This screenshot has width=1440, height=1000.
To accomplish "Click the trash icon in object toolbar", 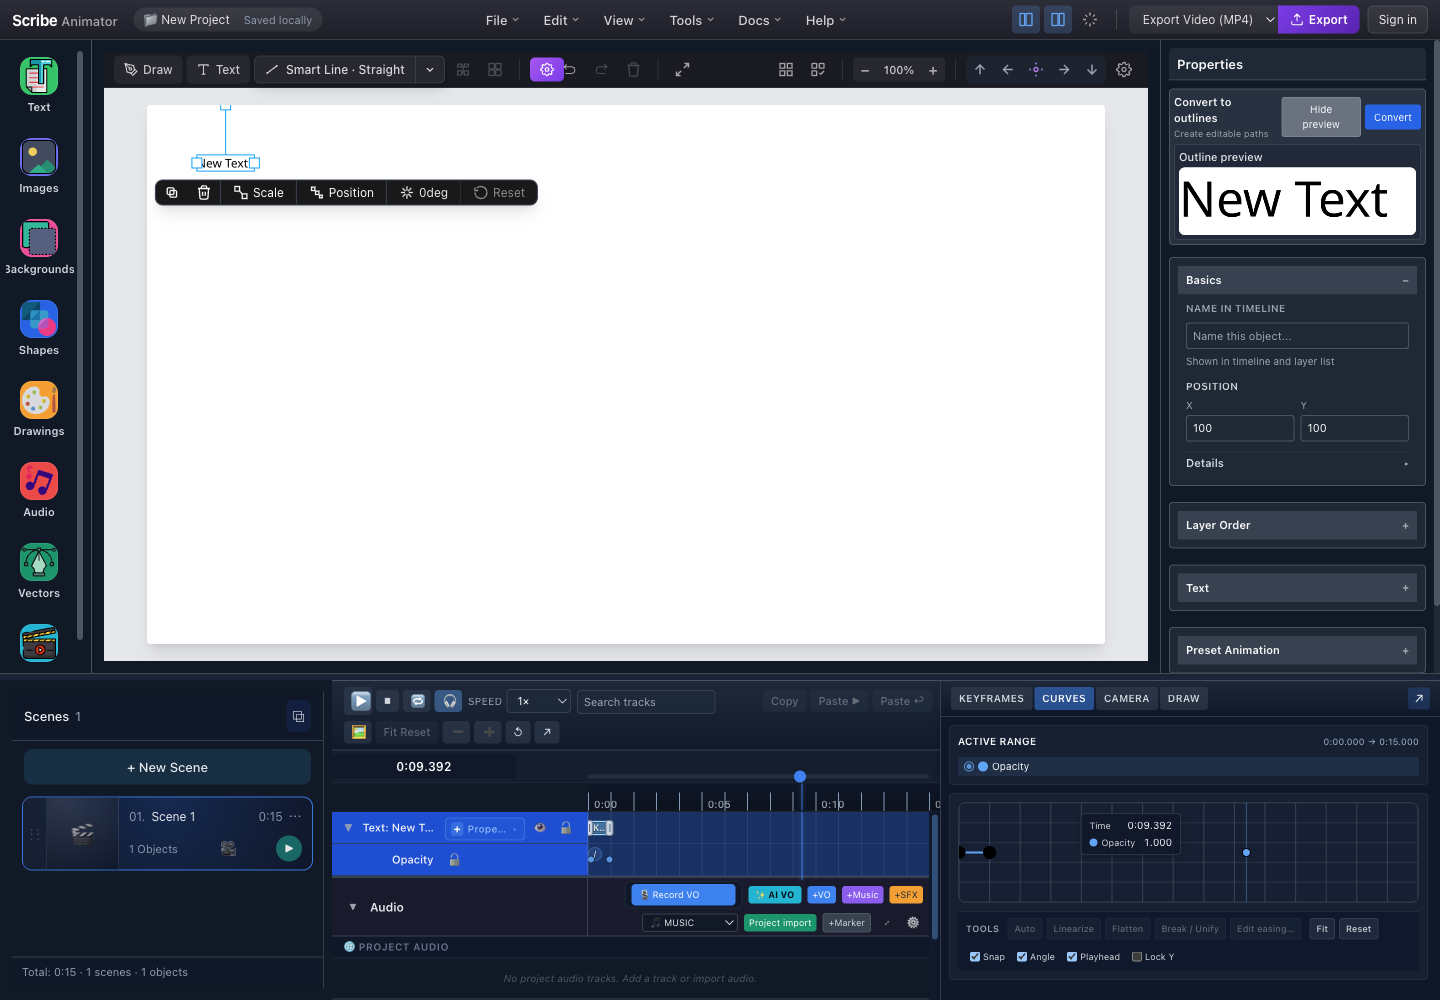I will coord(204,193).
